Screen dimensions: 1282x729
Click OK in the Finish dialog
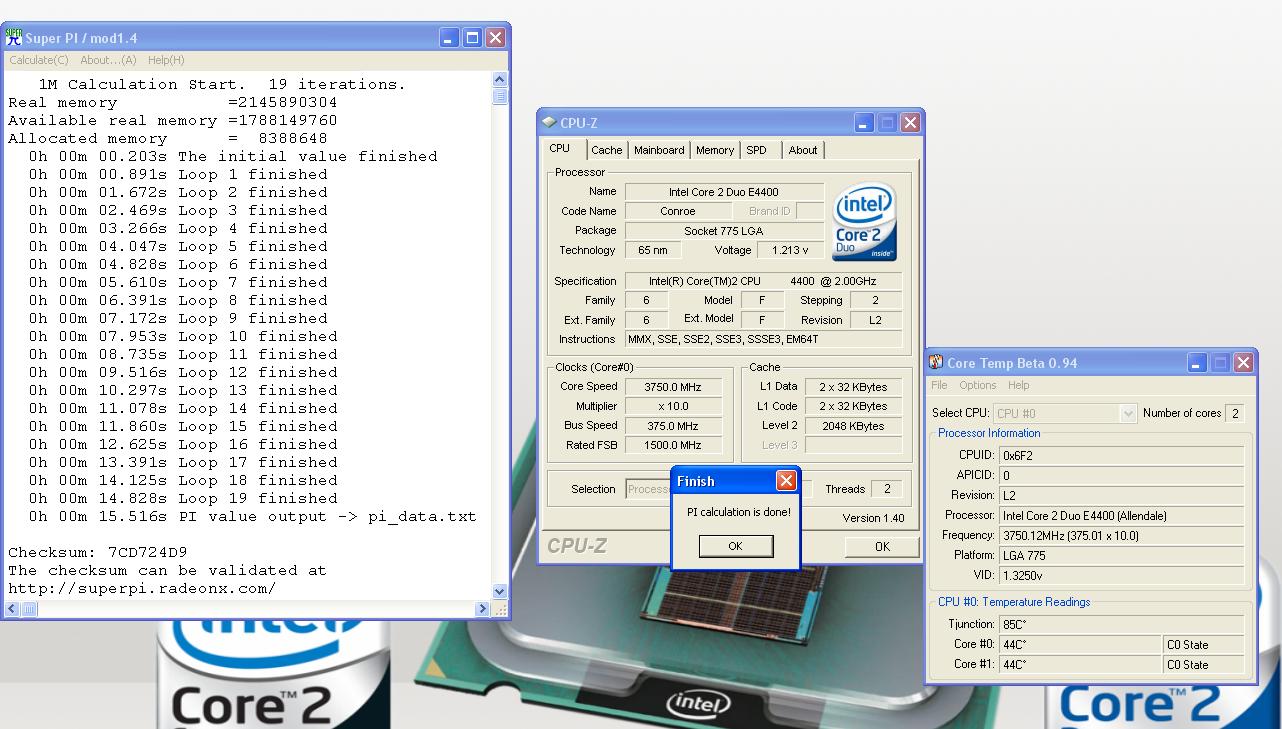[x=735, y=546]
